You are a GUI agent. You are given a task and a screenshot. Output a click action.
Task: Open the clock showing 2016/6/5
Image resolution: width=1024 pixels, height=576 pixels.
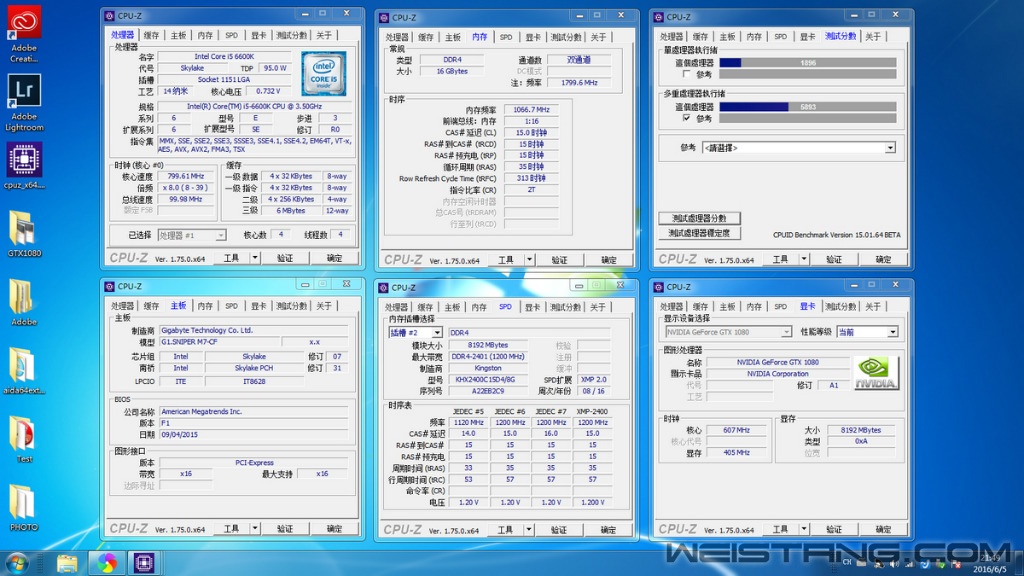990,563
